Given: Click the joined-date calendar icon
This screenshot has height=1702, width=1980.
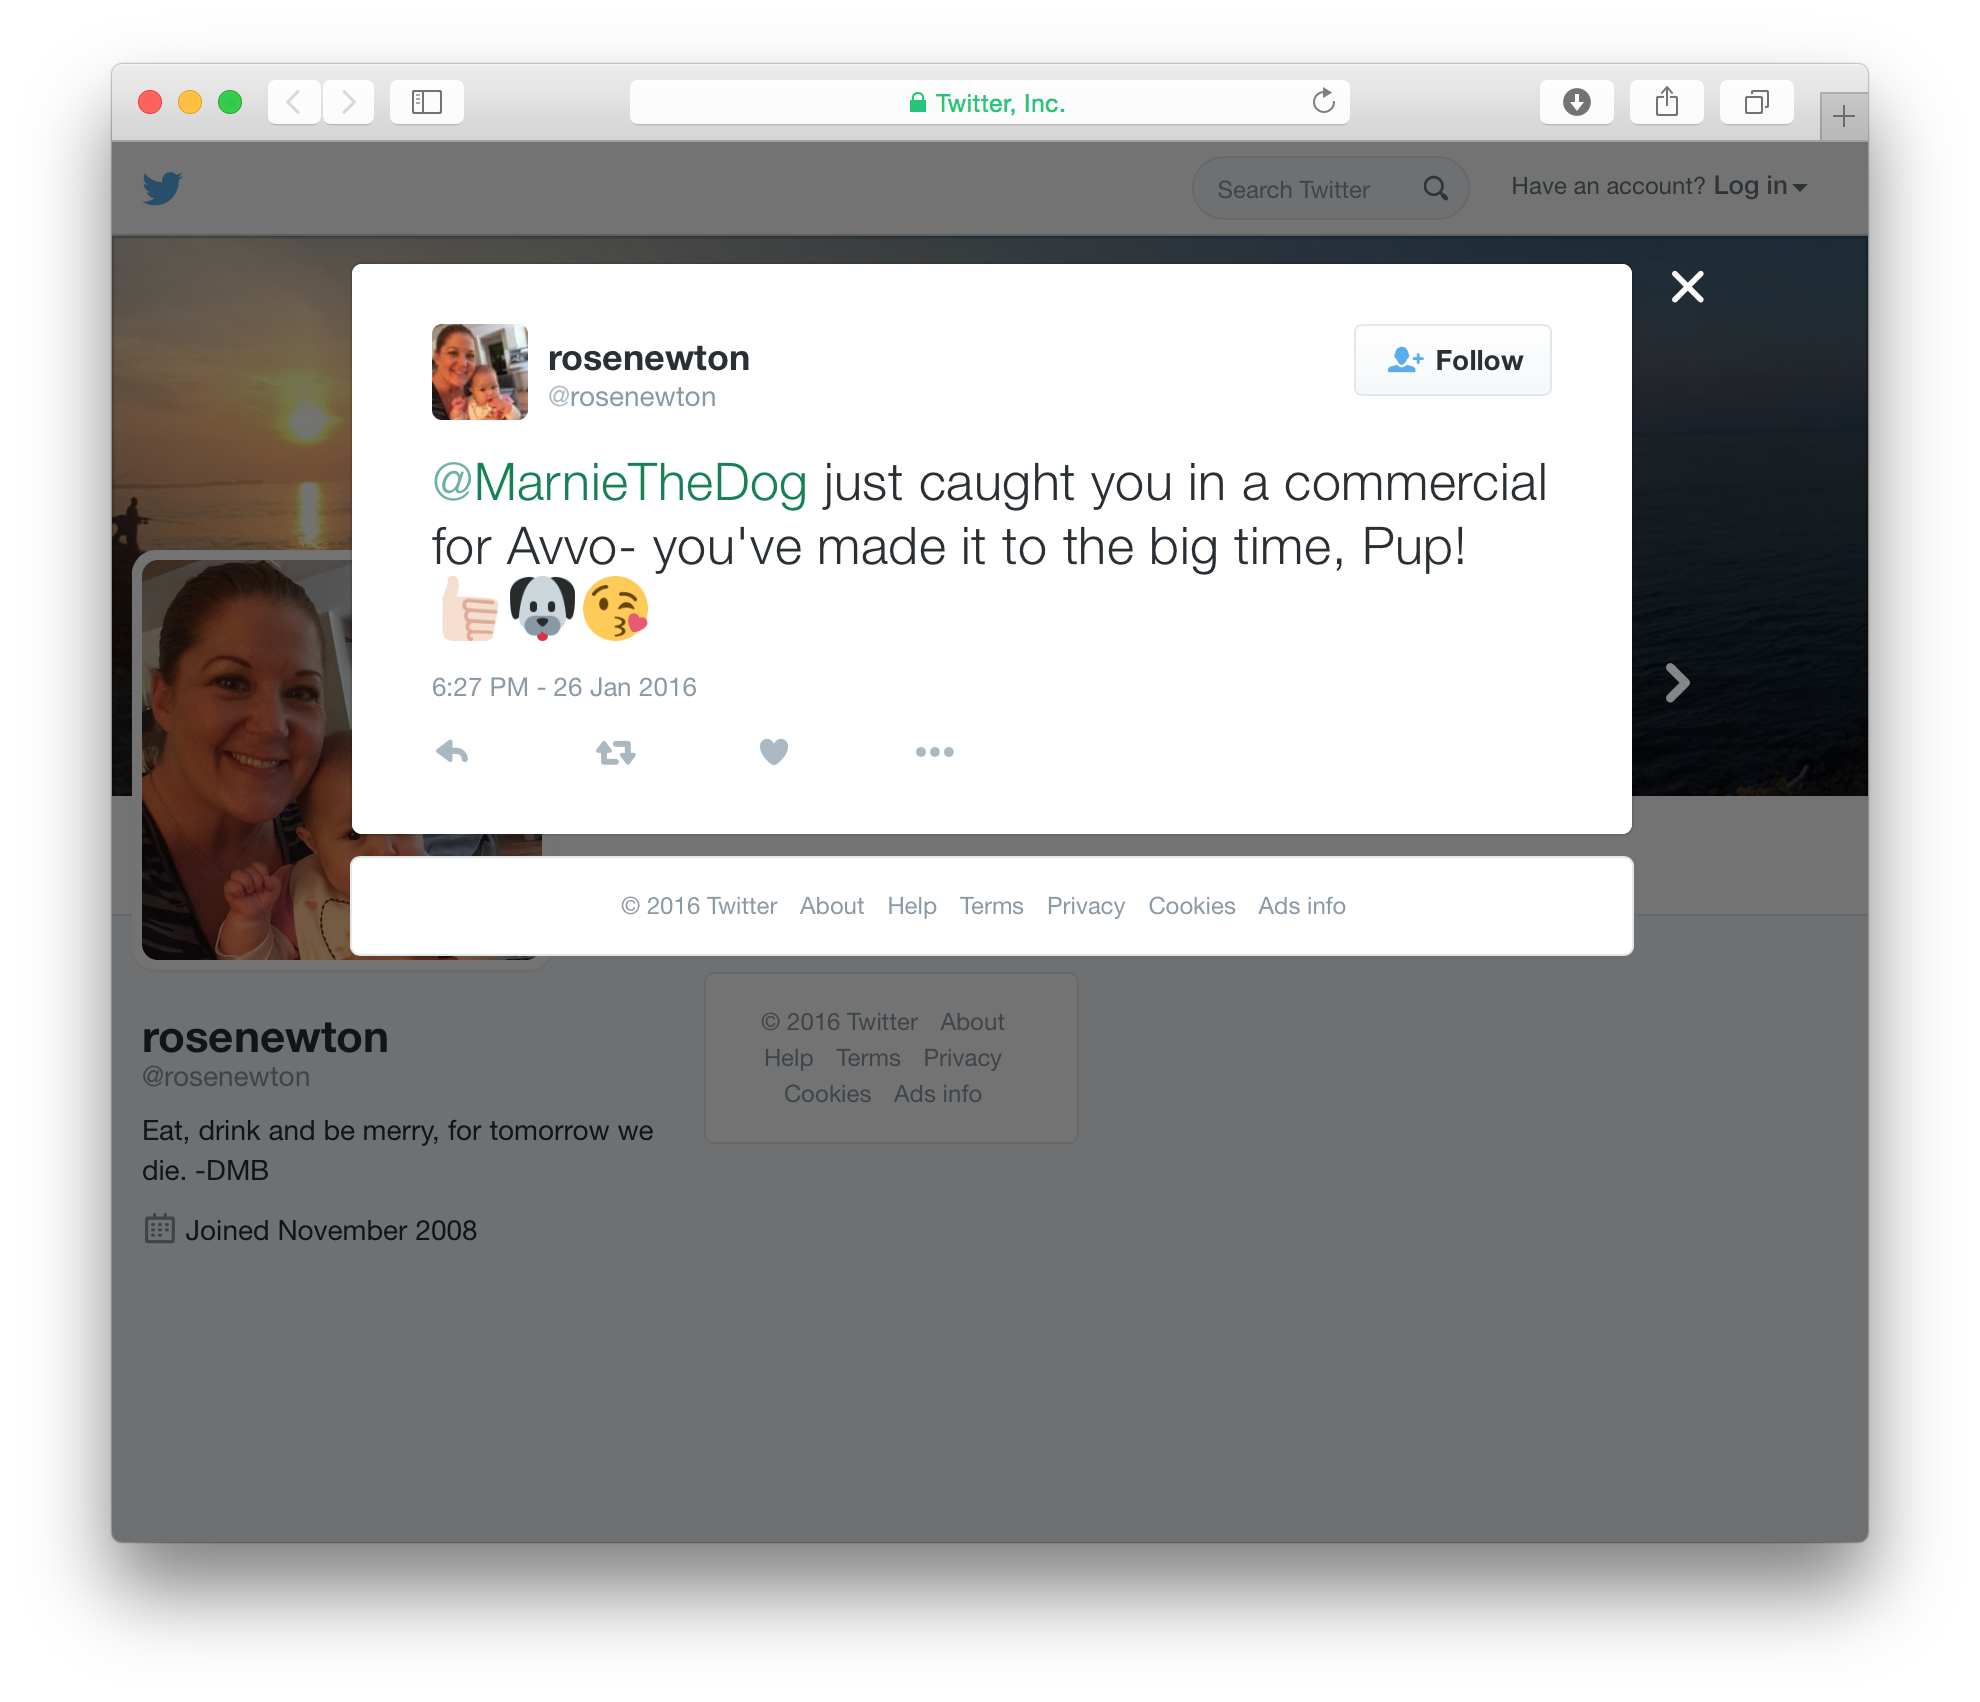Looking at the screenshot, I should (159, 1228).
